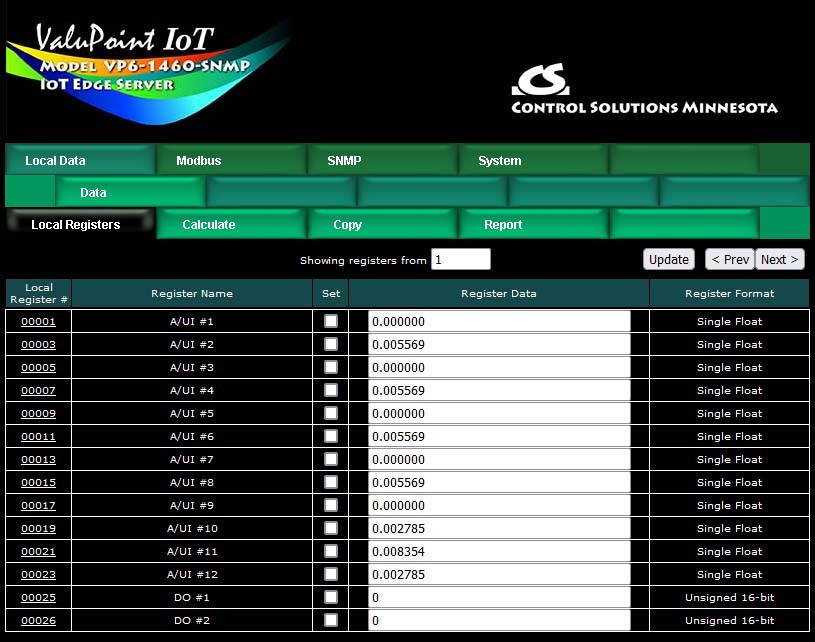The image size is (815, 642).
Task: Click the Control Solutions Minnesota logo
Action: (643, 91)
